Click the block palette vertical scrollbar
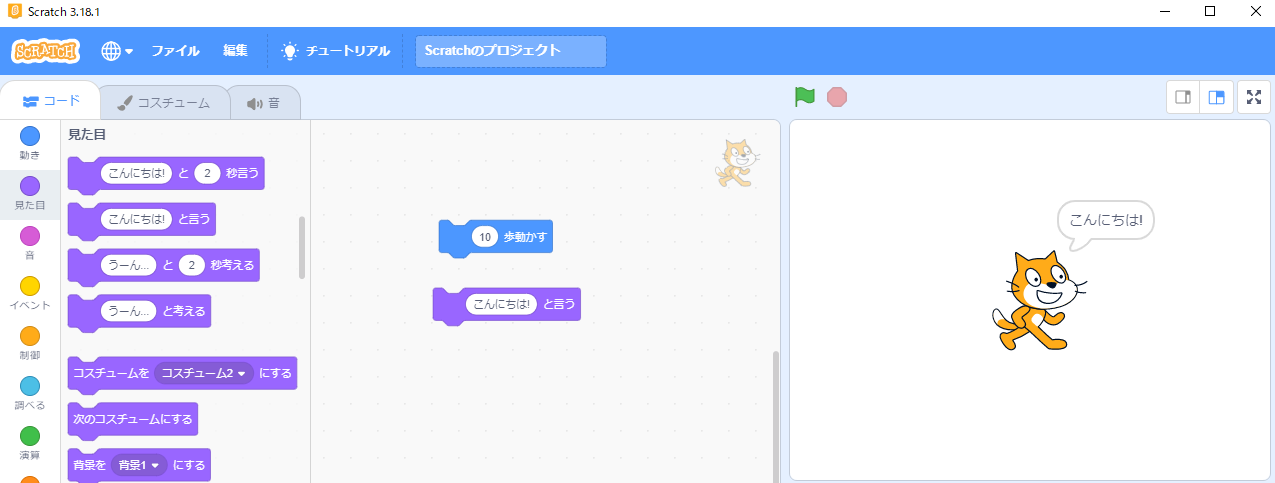This screenshot has width=1275, height=483. 303,247
